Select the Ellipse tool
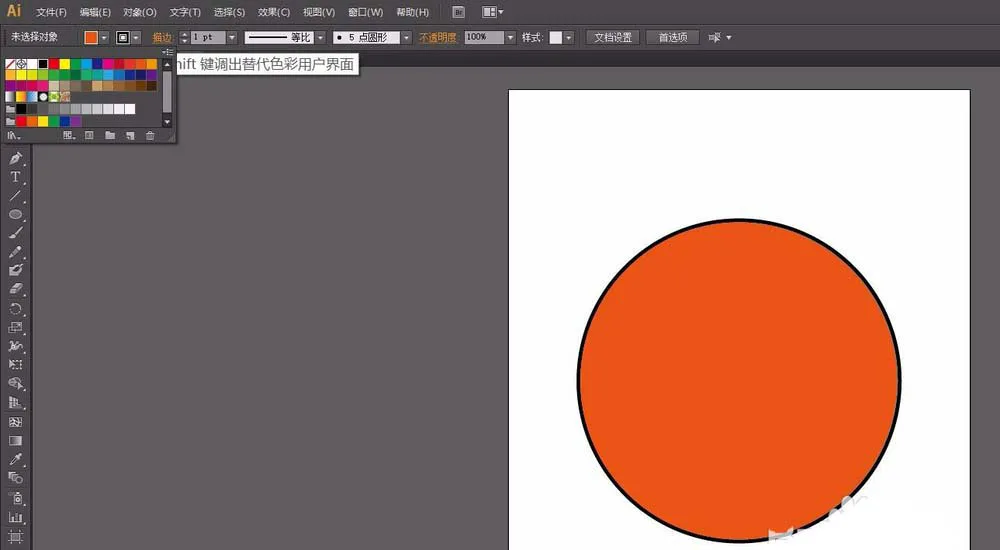Screen dimensions: 1000x550 (x=15, y=214)
